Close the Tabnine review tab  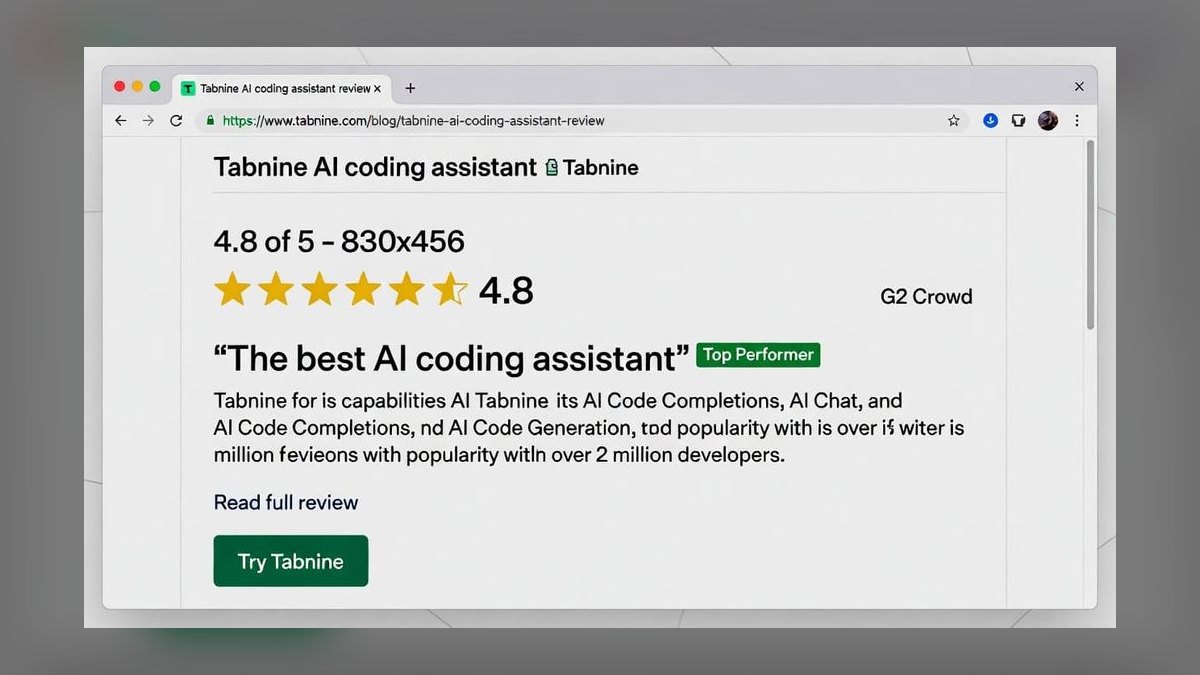[x=377, y=88]
